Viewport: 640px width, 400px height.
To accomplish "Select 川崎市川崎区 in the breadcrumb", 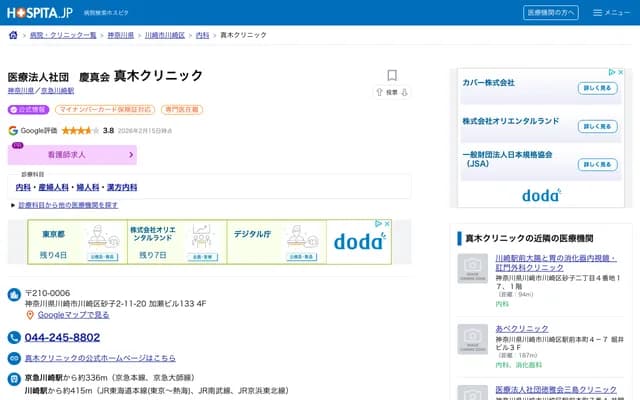I will click(x=164, y=35).
